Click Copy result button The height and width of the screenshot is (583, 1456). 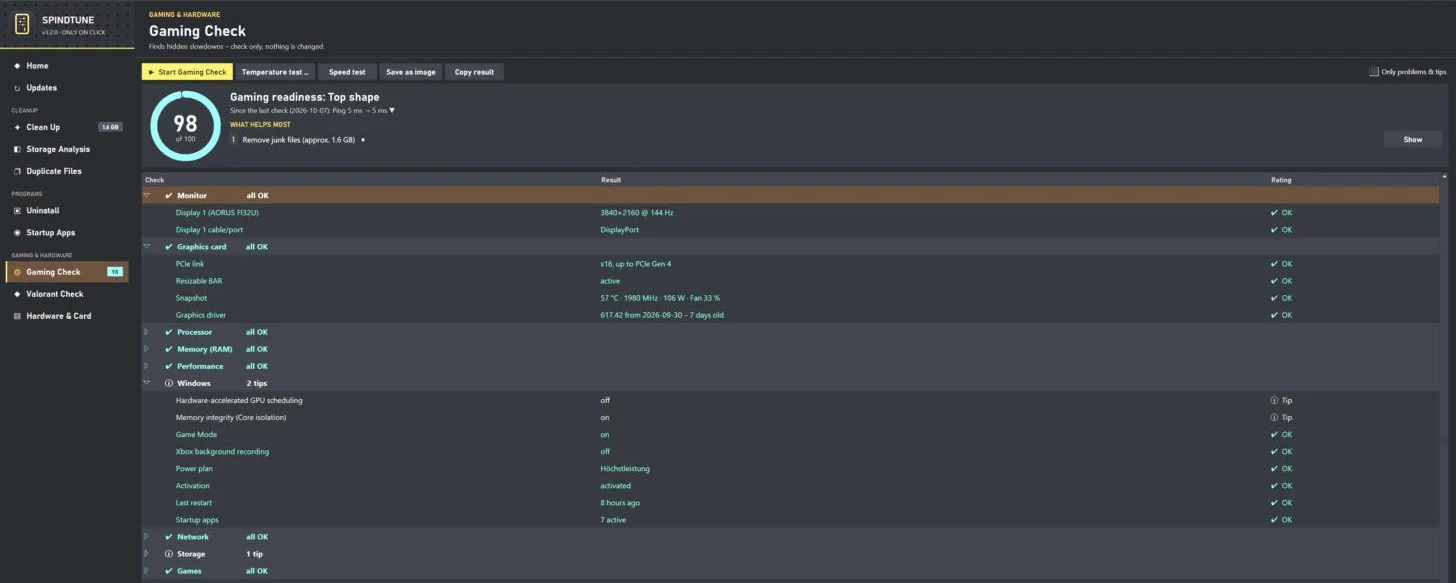click(x=474, y=72)
